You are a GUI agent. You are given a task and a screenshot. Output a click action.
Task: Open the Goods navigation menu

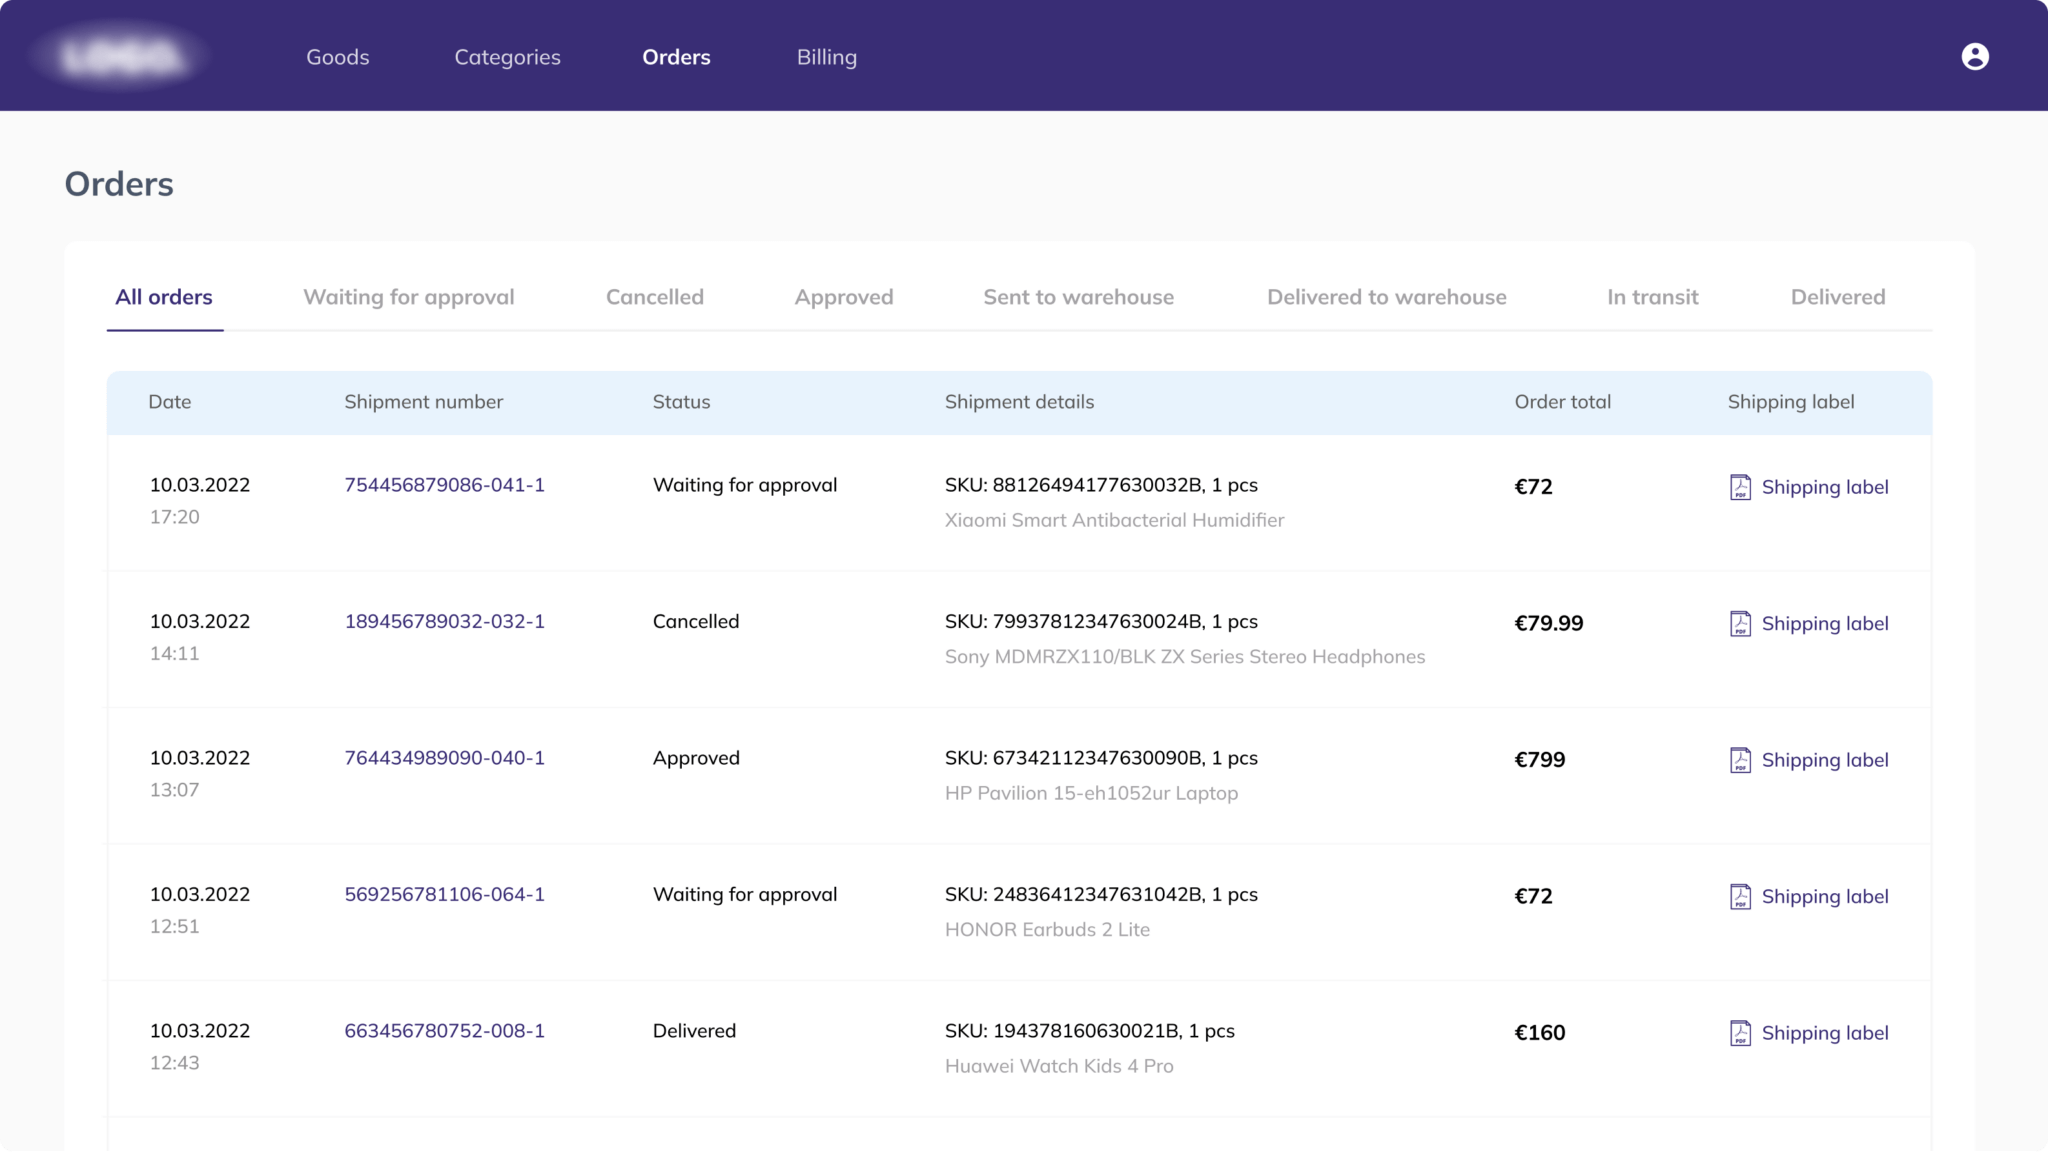point(337,57)
